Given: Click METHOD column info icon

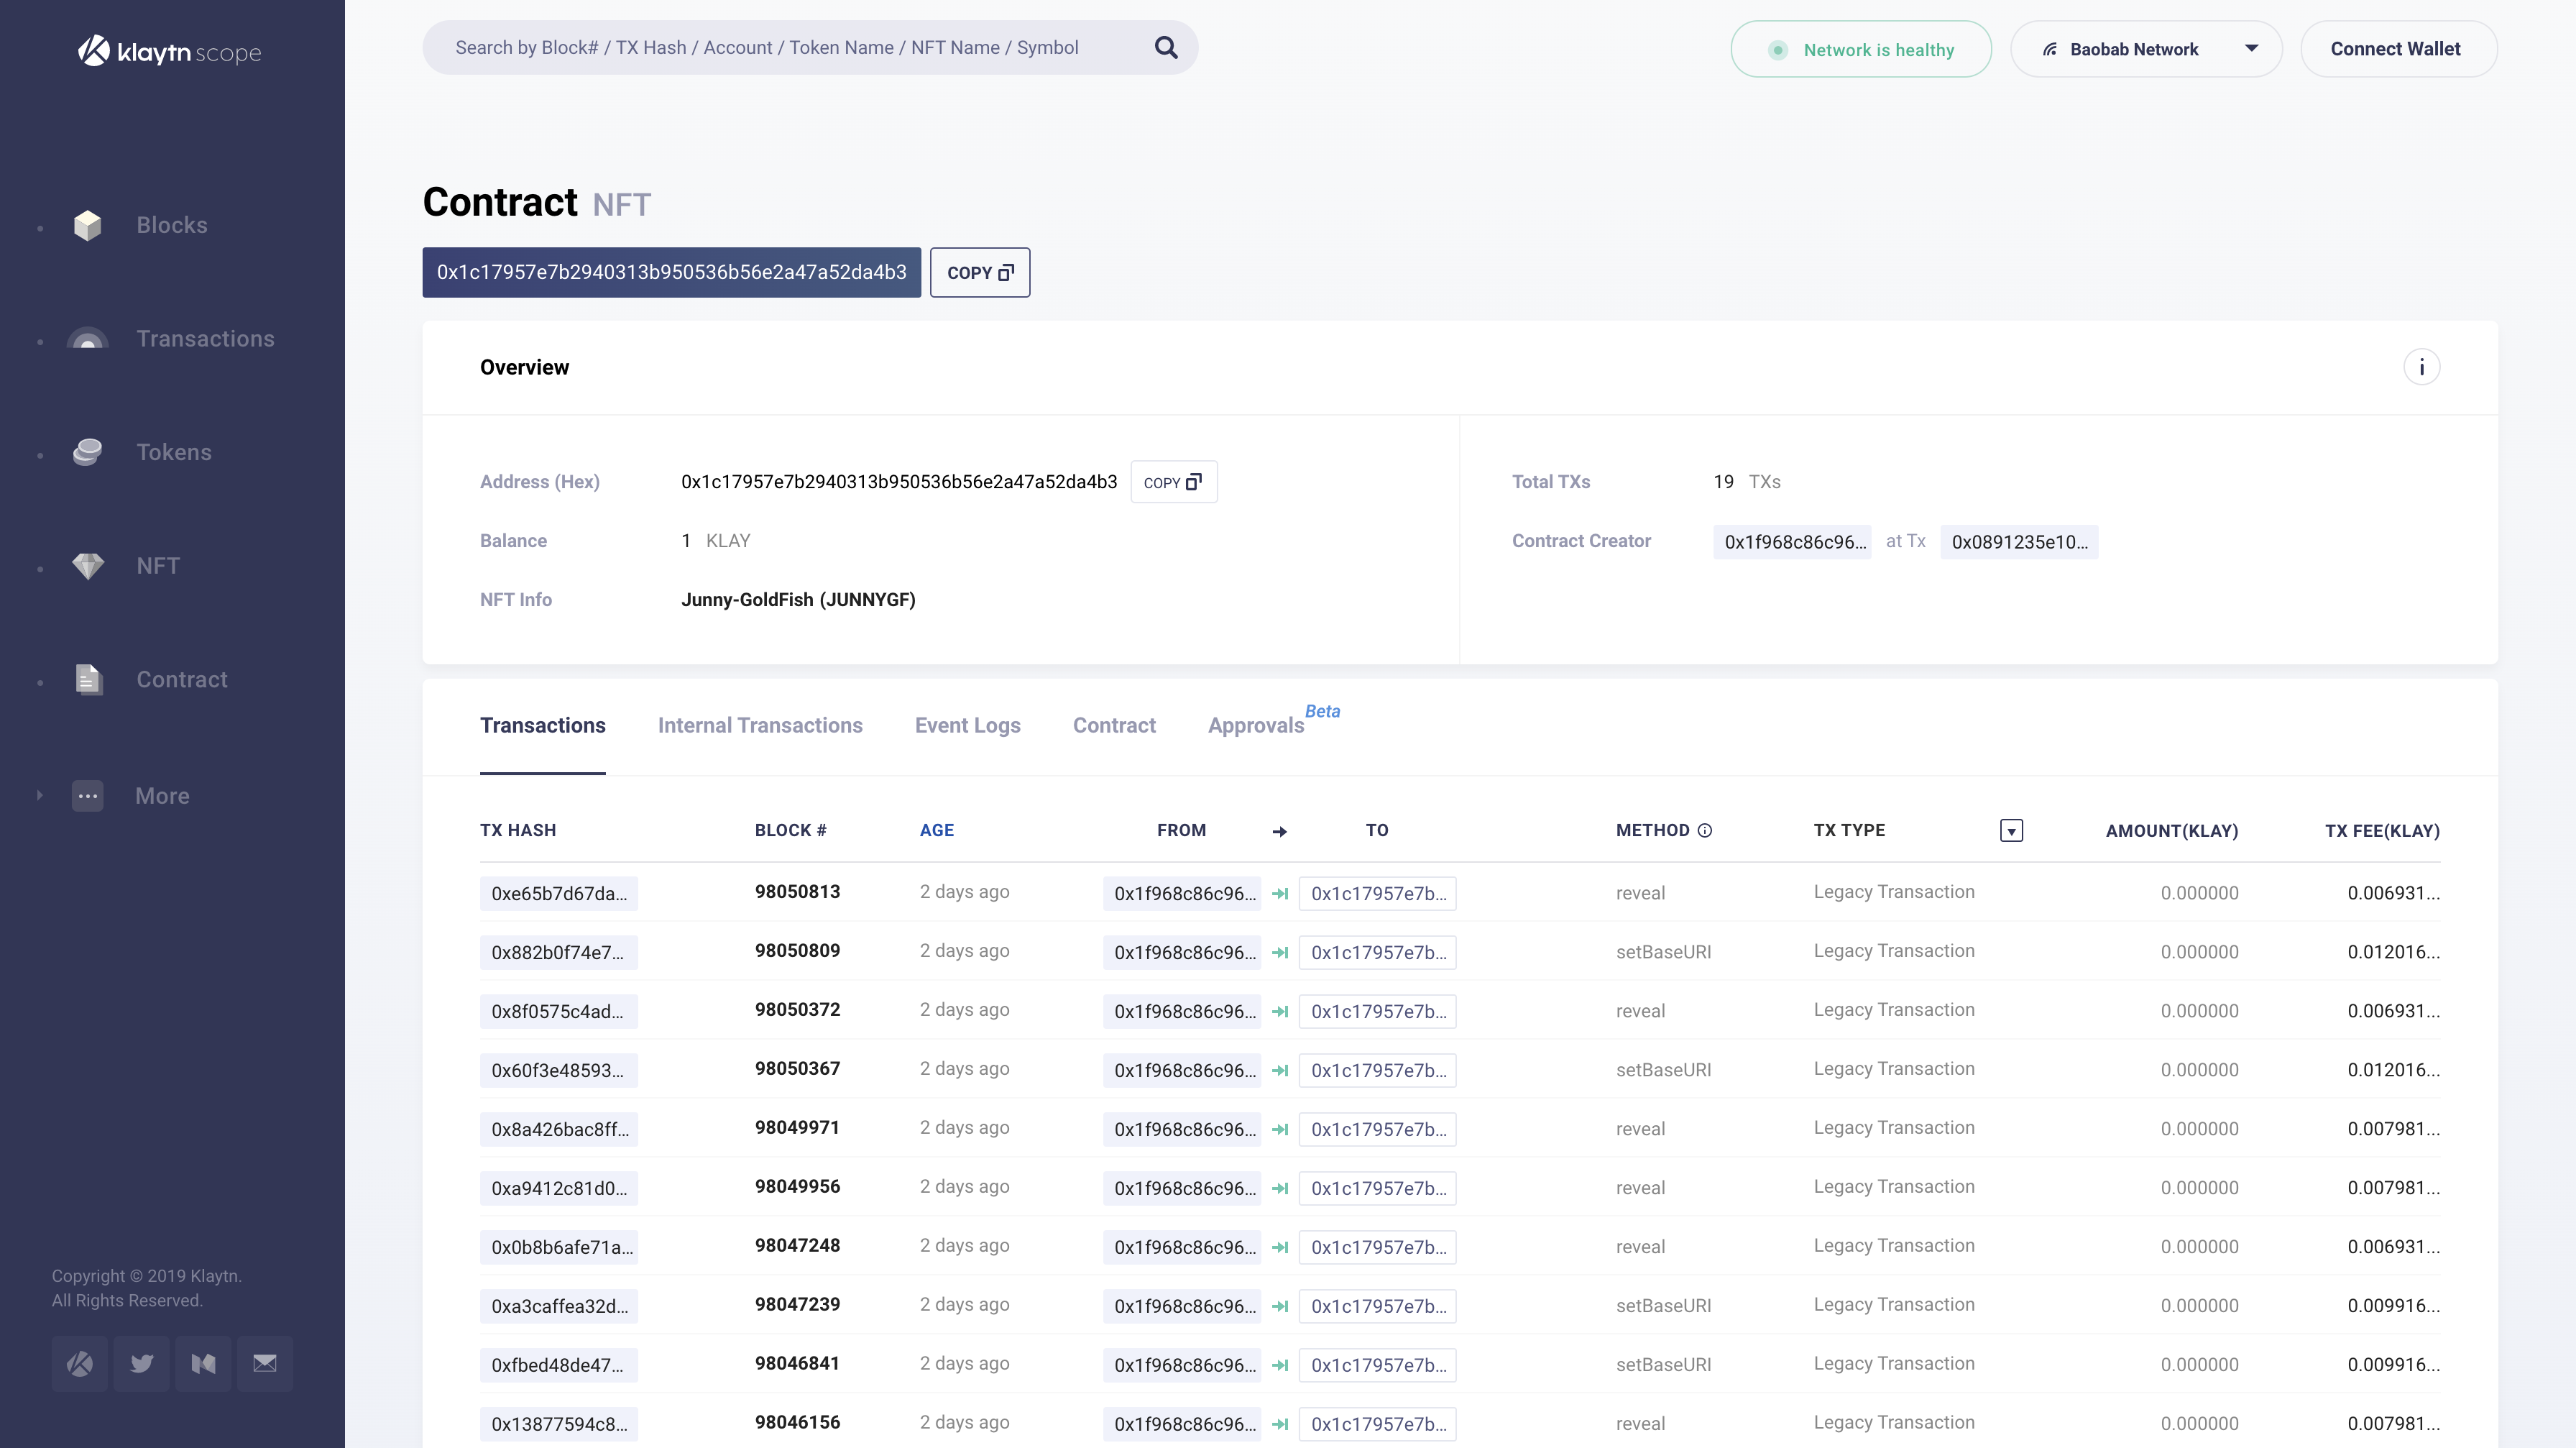Looking at the screenshot, I should [1705, 830].
